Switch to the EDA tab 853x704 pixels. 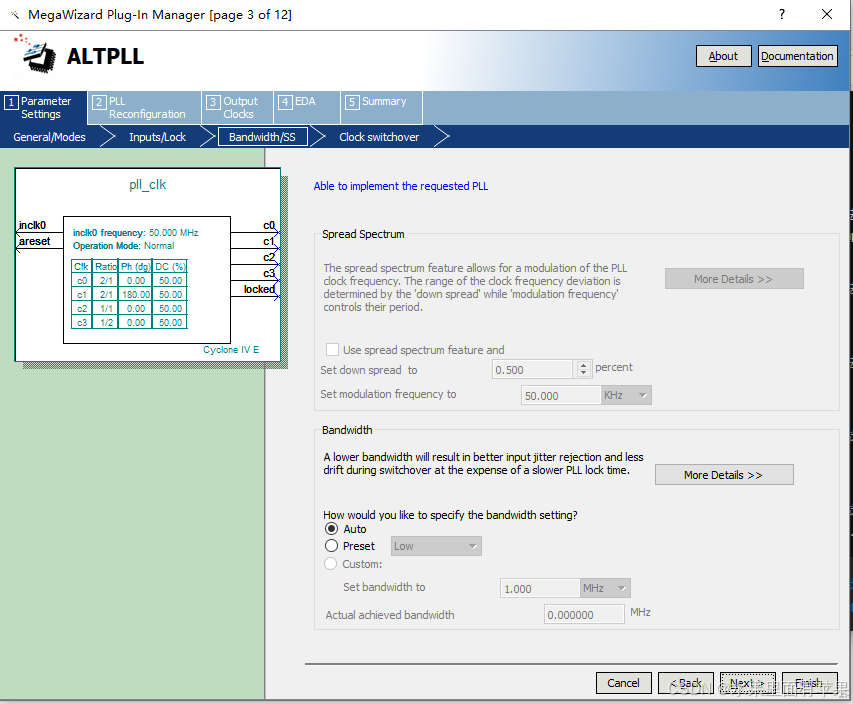pyautogui.click(x=307, y=108)
